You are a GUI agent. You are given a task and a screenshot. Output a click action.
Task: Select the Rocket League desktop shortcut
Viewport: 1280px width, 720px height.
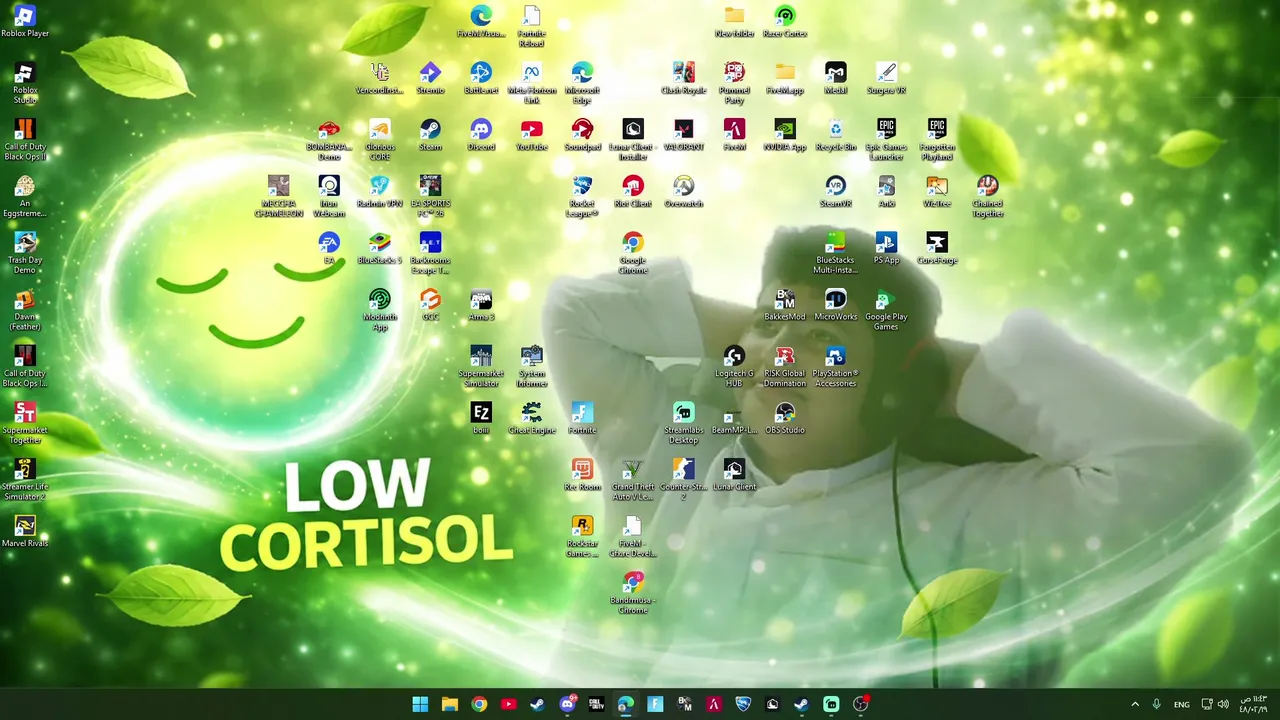point(582,197)
